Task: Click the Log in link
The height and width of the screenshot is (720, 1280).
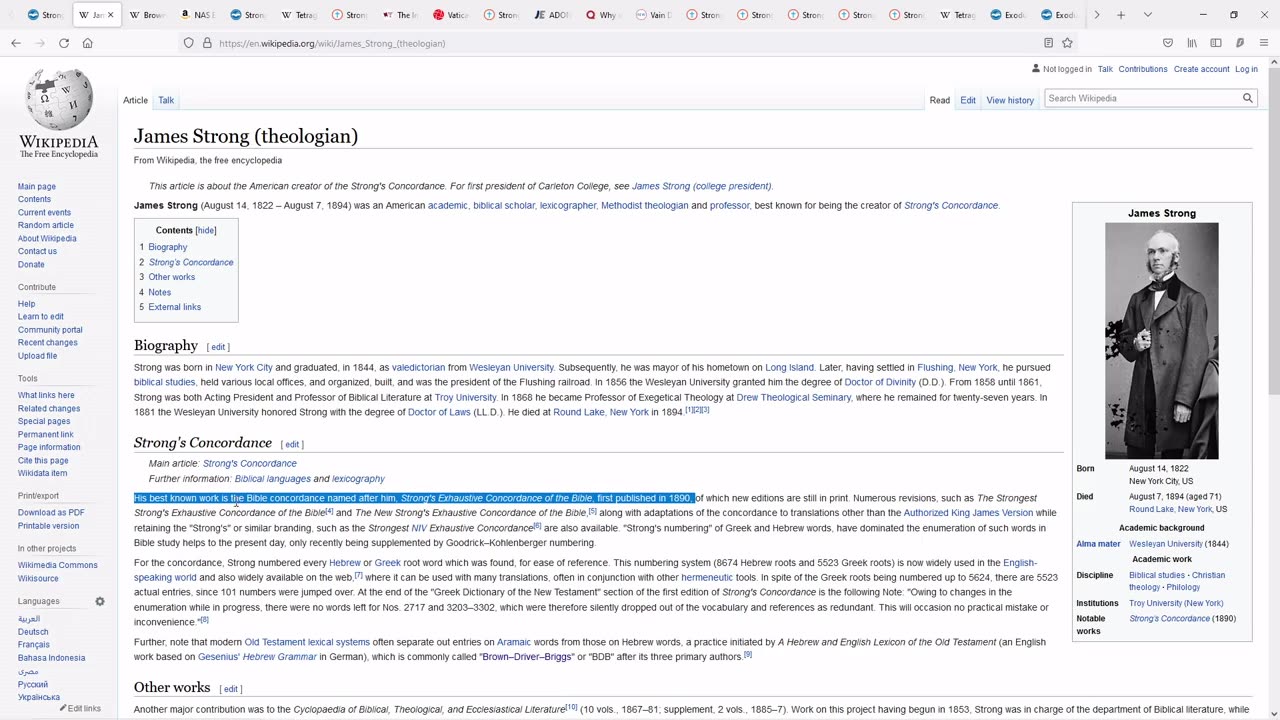Action: (x=1246, y=69)
